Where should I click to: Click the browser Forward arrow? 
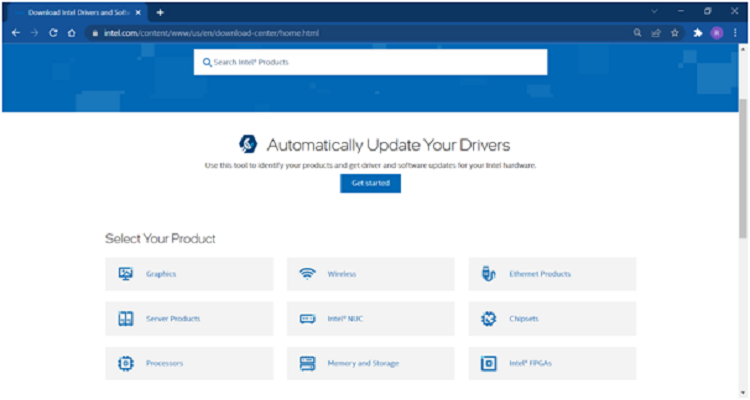(x=34, y=33)
